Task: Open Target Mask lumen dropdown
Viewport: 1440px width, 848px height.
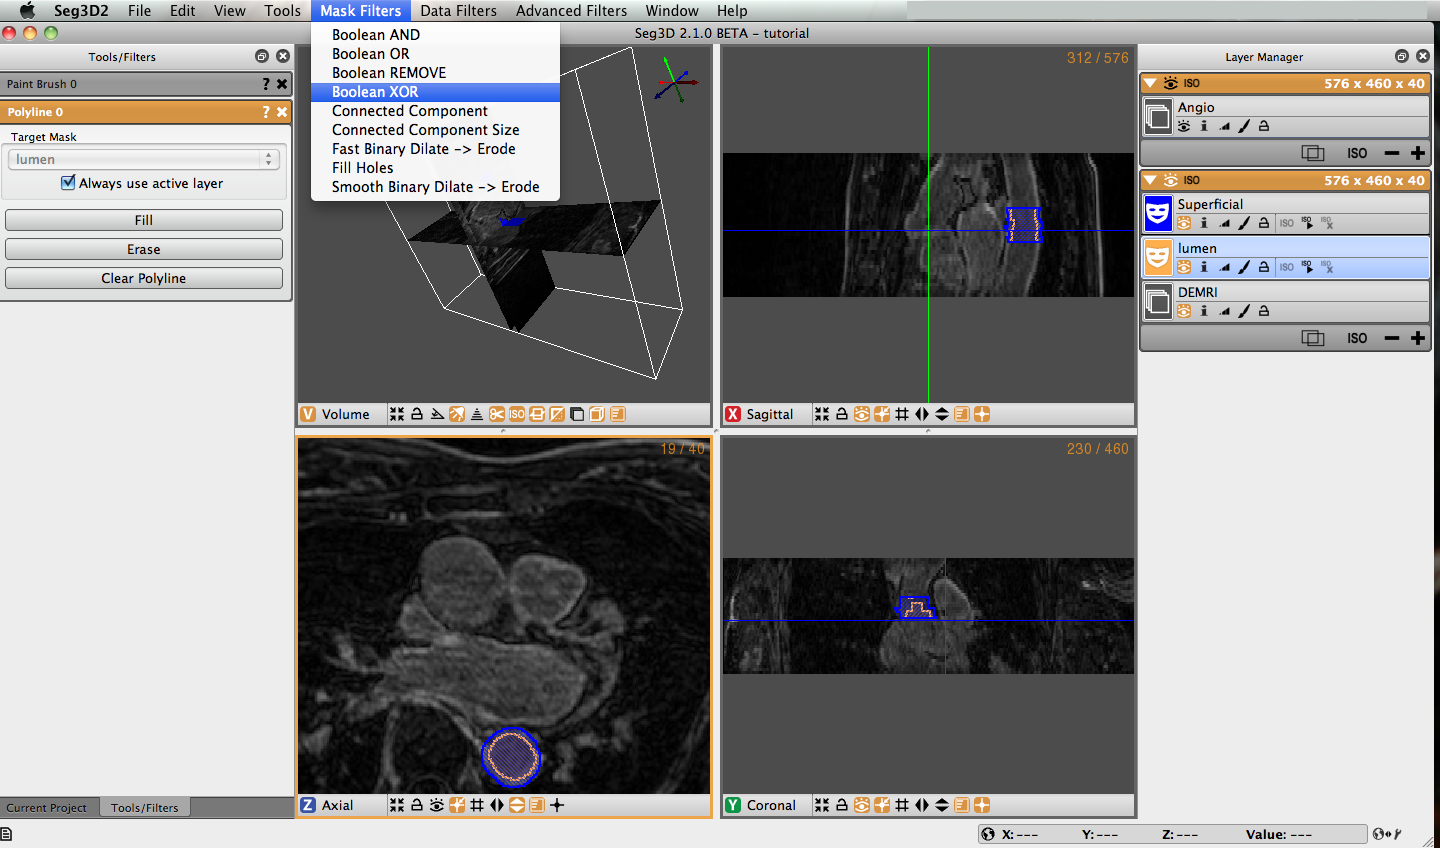Action: 144,159
